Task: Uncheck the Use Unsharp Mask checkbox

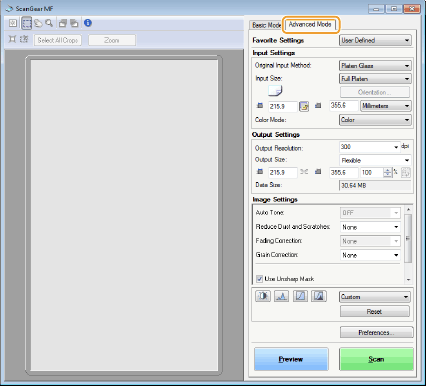Action: 259,279
